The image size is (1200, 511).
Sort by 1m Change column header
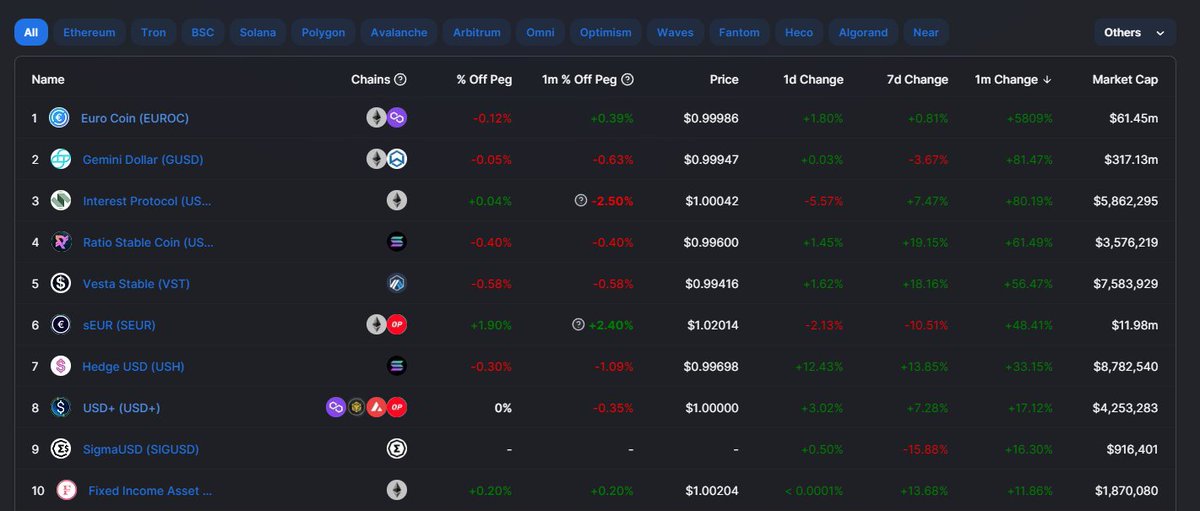coord(1013,79)
